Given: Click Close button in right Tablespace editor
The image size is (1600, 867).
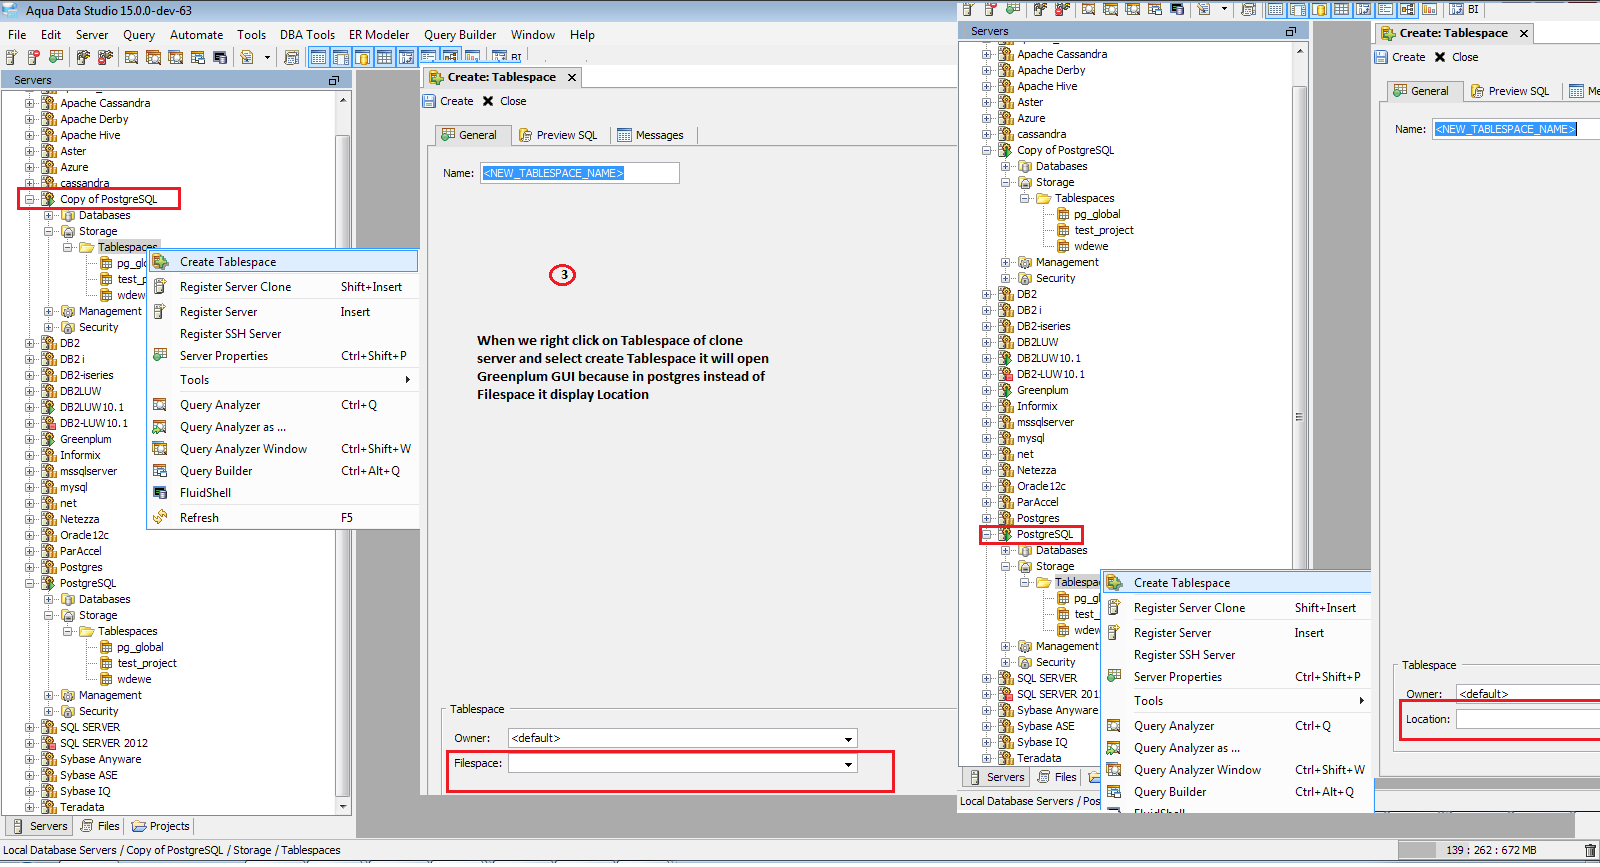Looking at the screenshot, I should [x=1456, y=57].
